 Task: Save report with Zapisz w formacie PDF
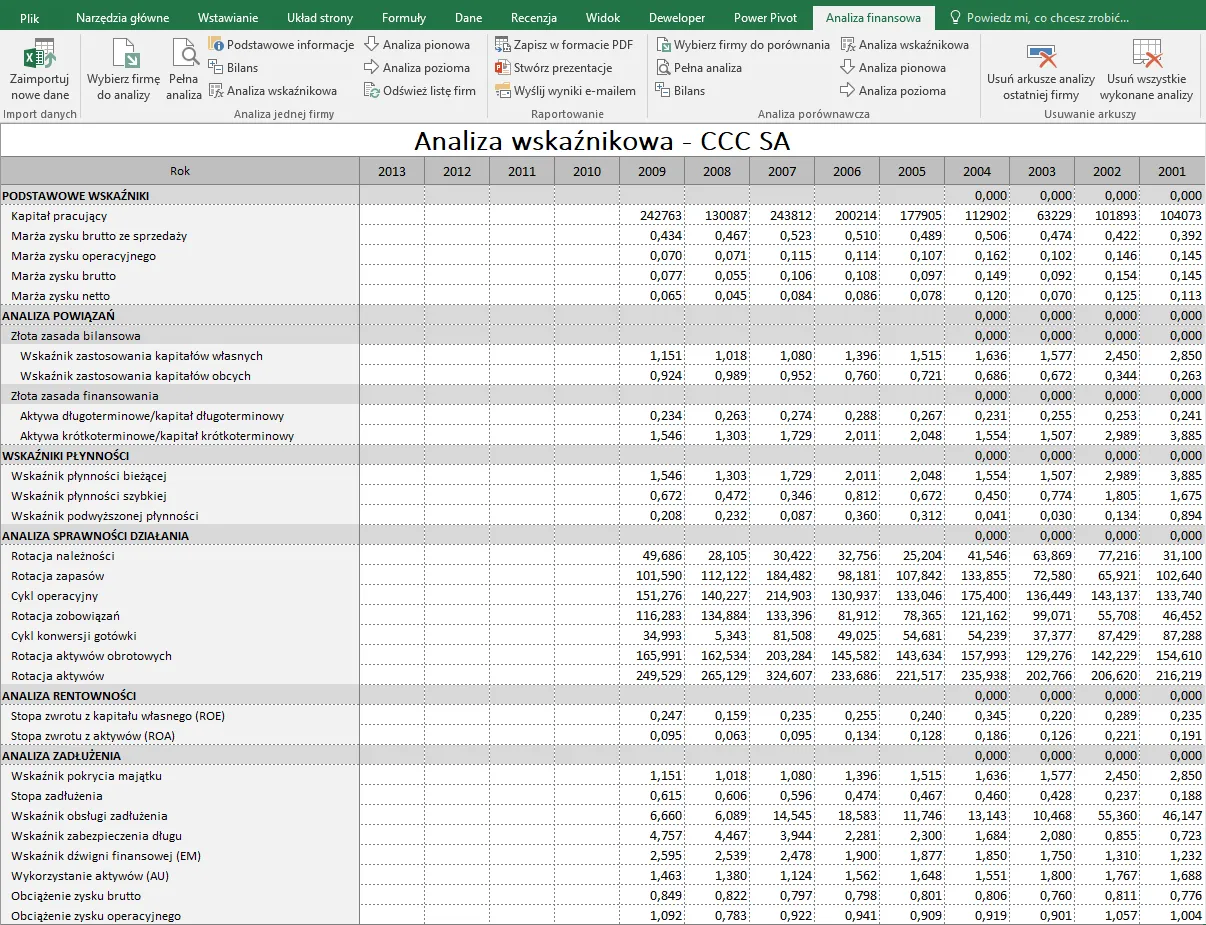tap(501, 44)
